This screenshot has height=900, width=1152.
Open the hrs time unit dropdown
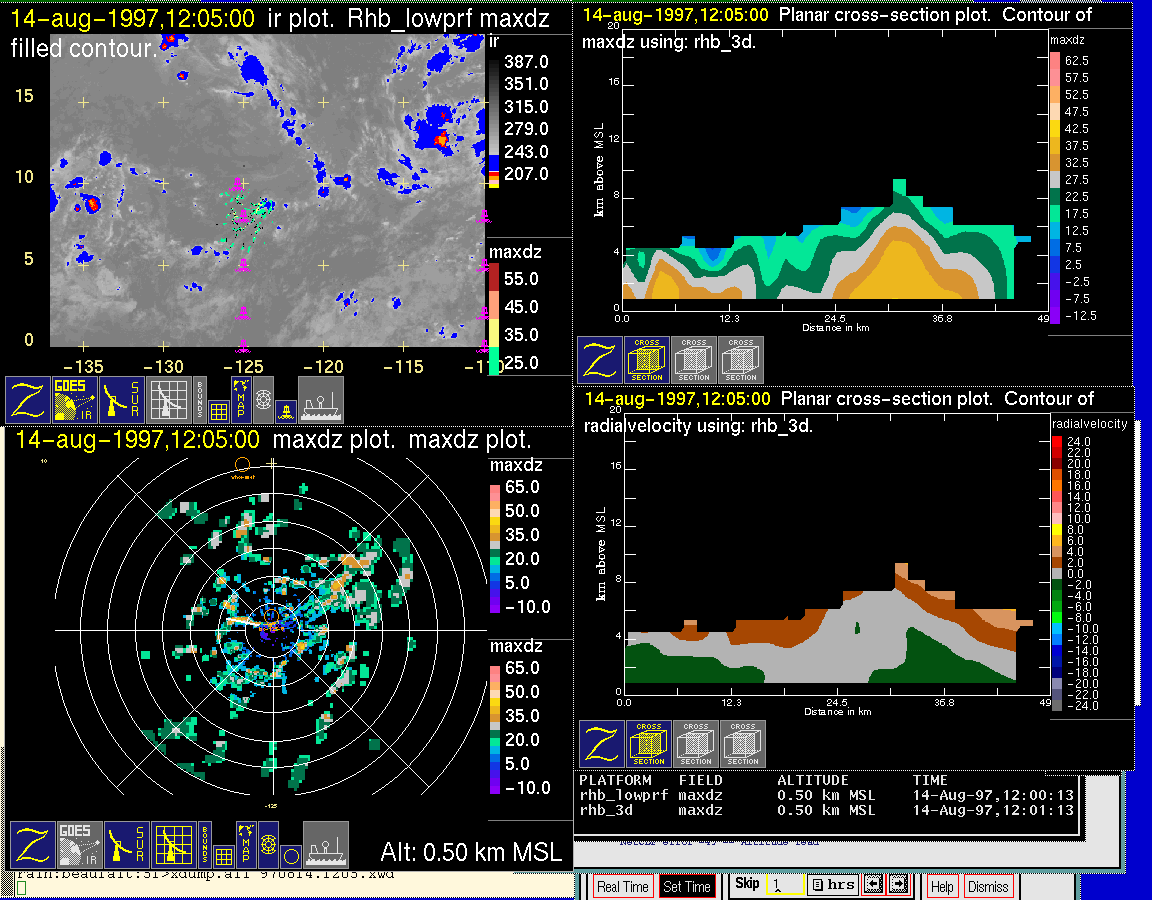tap(831, 885)
